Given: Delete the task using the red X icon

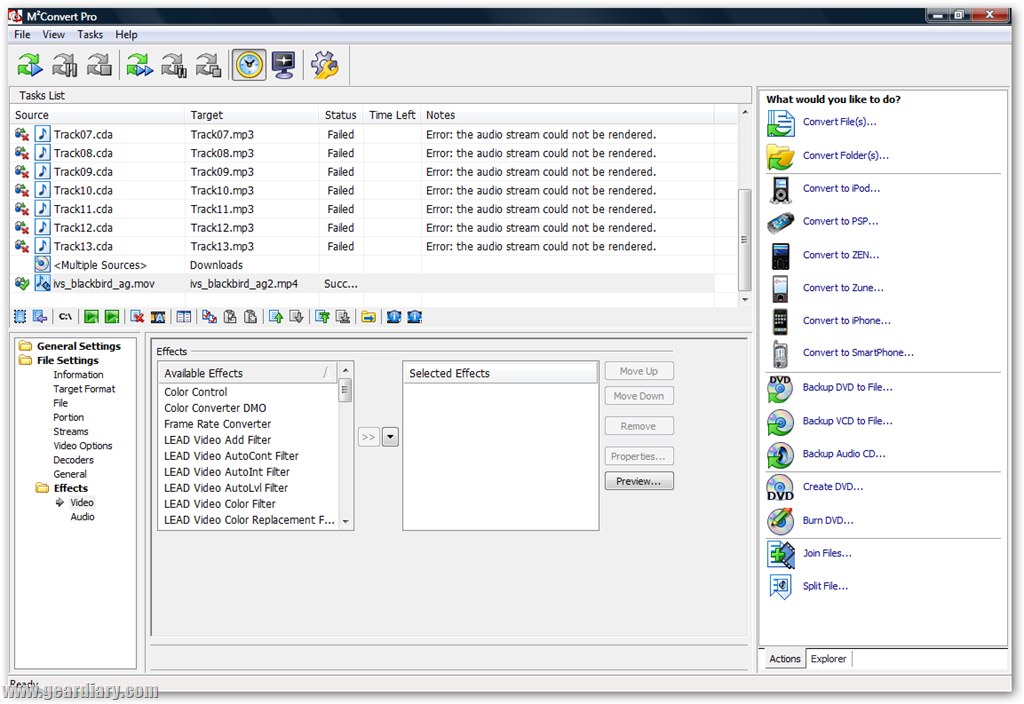Looking at the screenshot, I should tap(137, 317).
